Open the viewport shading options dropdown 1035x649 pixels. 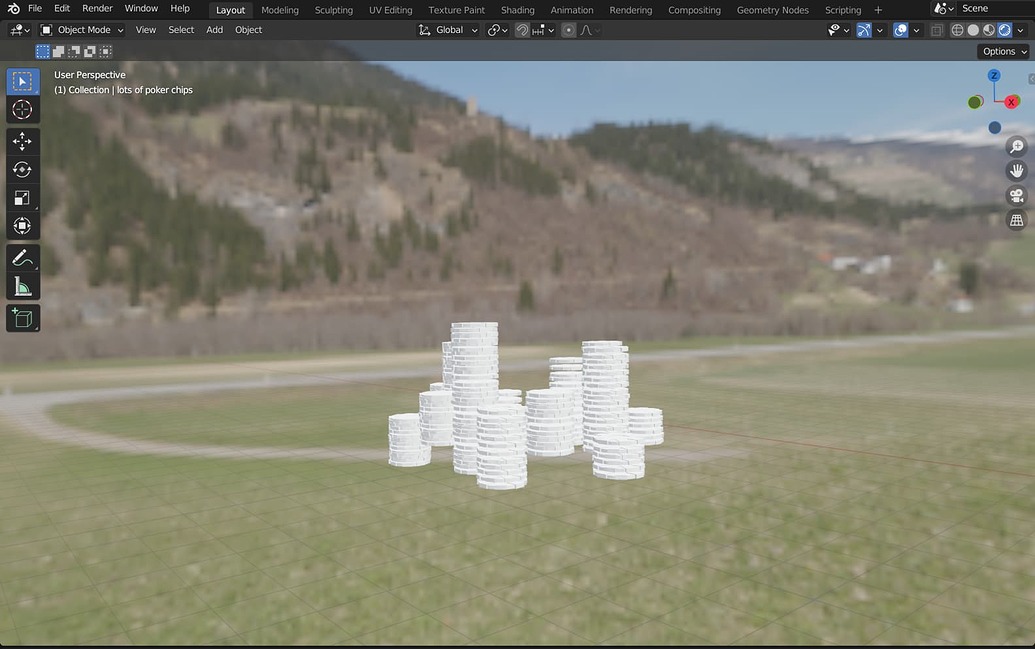(1020, 30)
